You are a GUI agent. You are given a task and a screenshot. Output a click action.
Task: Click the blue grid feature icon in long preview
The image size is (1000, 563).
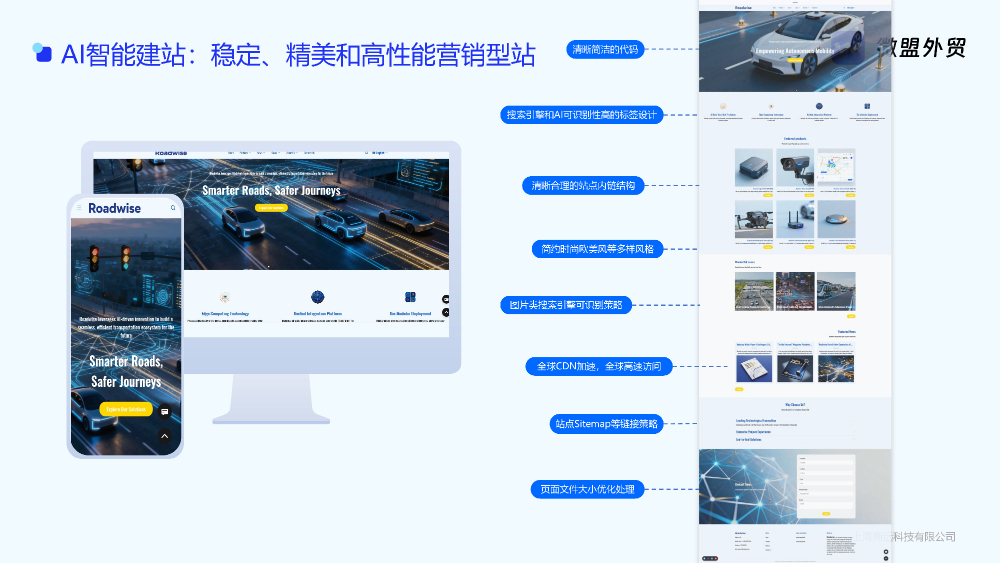[867, 106]
